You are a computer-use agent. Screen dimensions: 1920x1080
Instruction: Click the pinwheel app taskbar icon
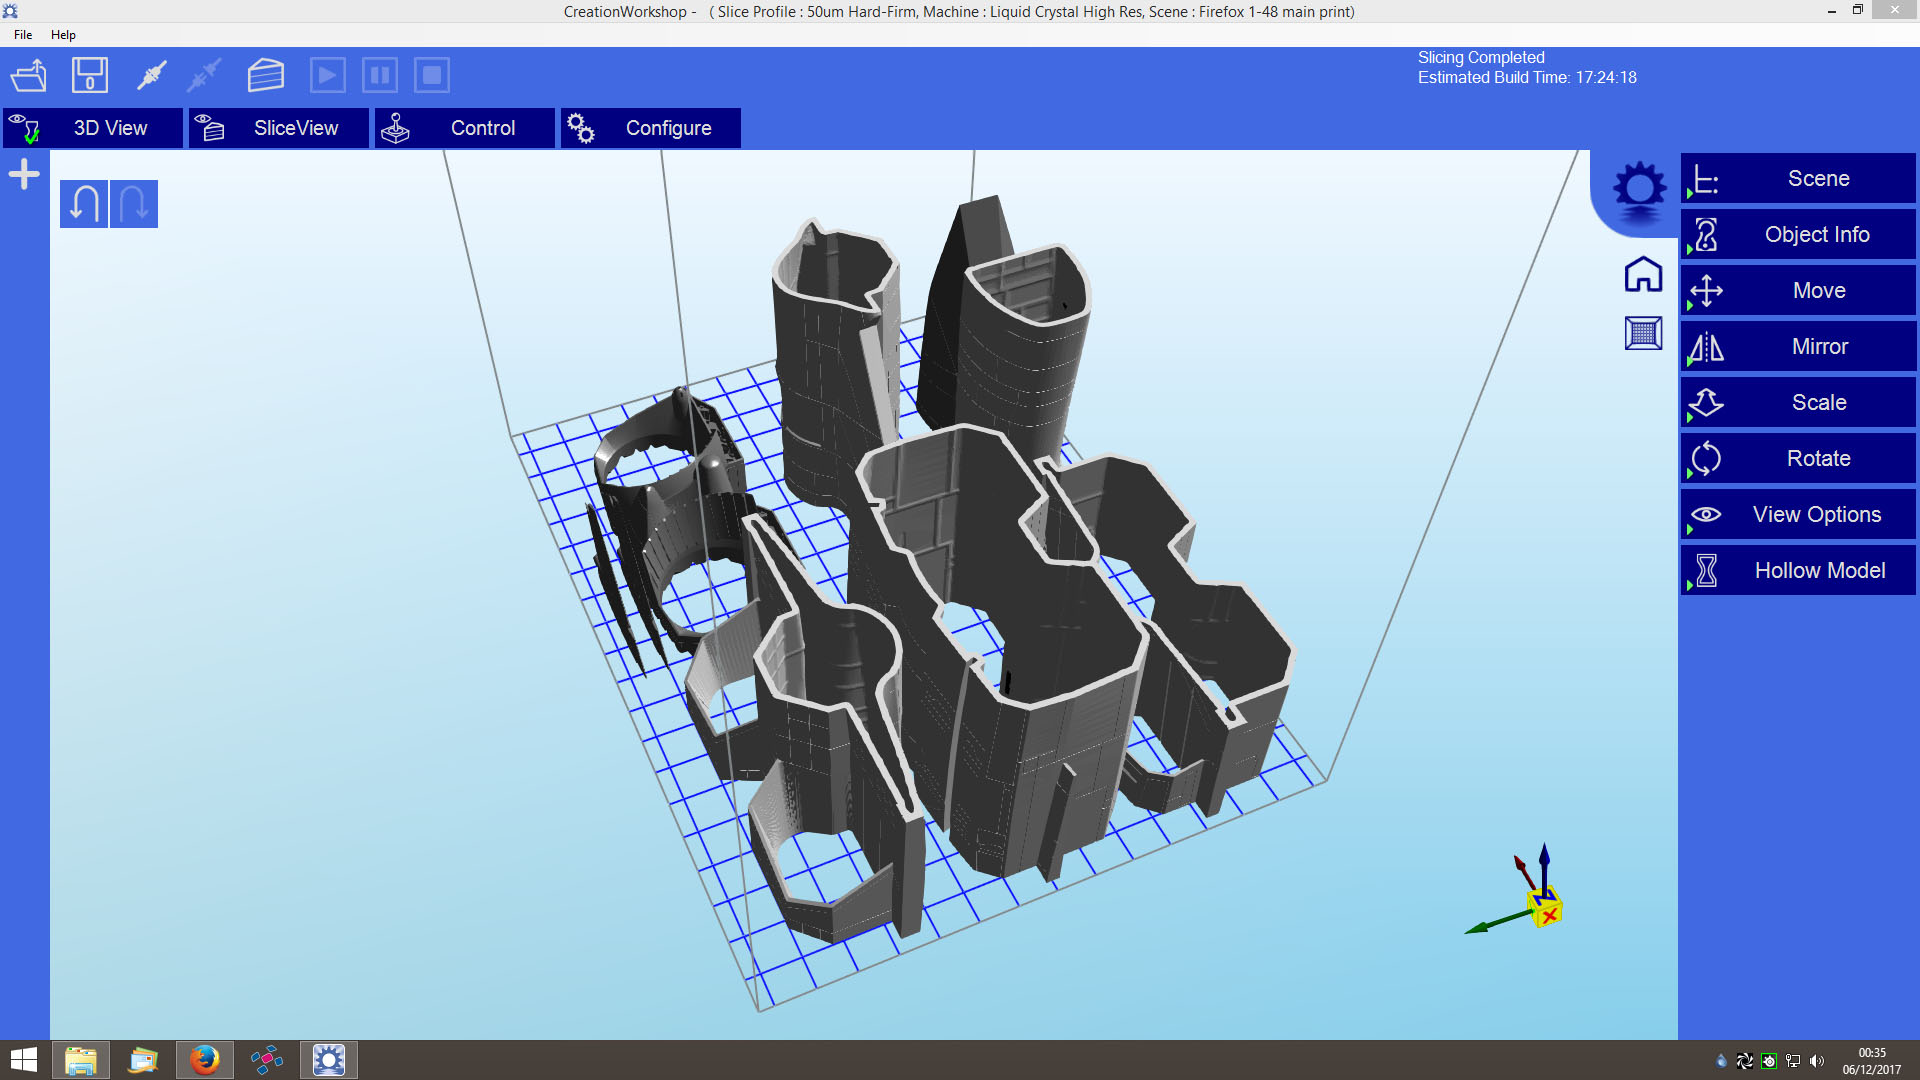(267, 1060)
